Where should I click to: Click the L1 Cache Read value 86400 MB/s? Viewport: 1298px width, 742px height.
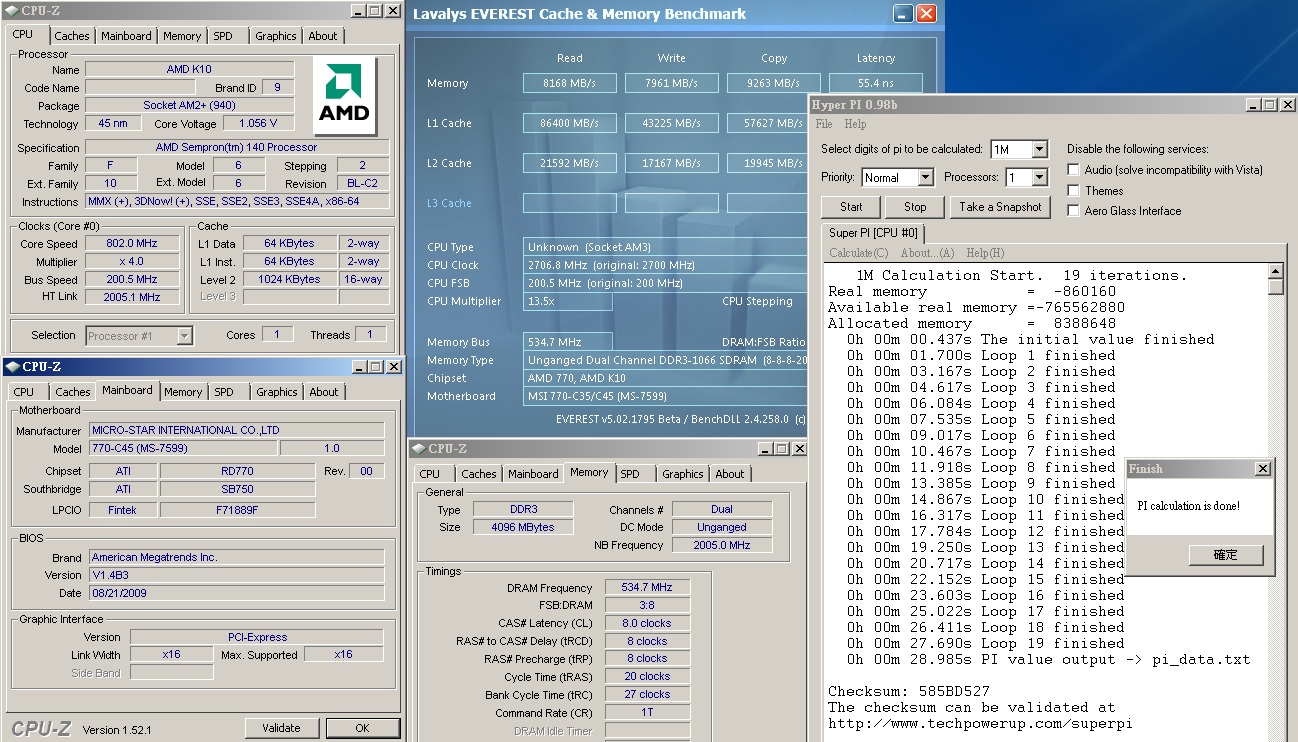pyautogui.click(x=569, y=123)
